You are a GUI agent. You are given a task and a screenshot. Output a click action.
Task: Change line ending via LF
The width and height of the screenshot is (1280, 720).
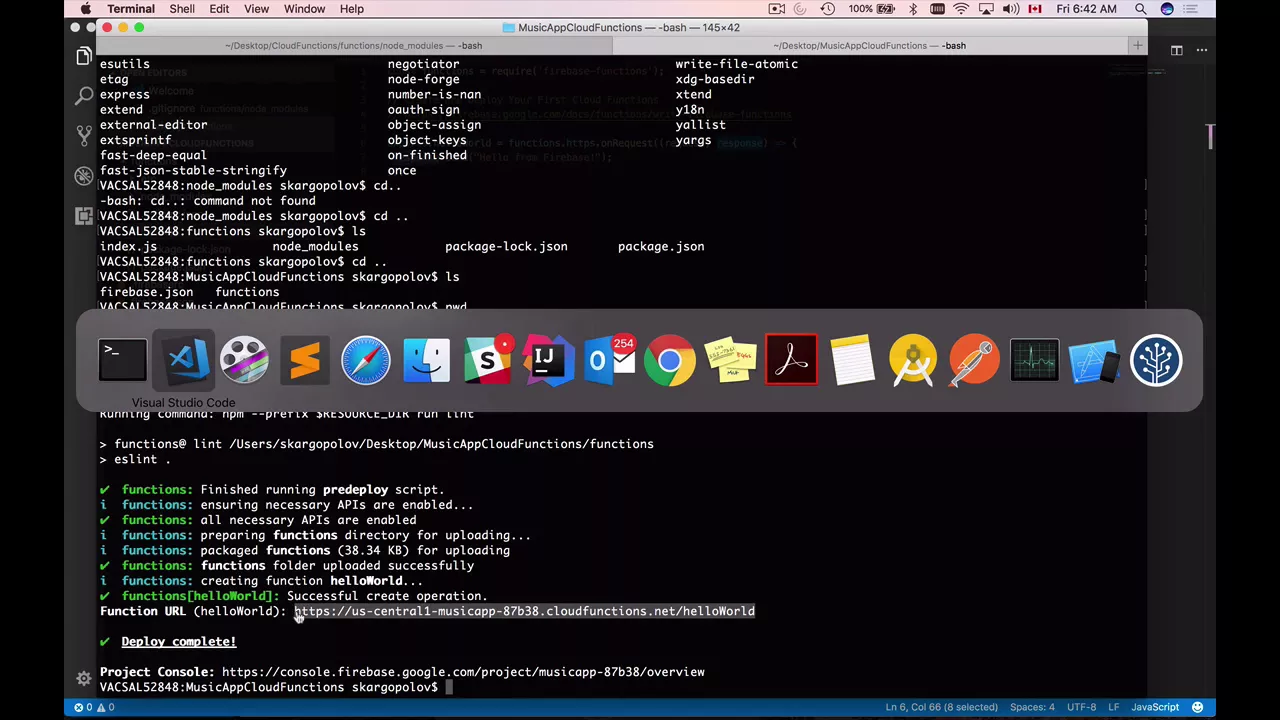click(x=1113, y=707)
